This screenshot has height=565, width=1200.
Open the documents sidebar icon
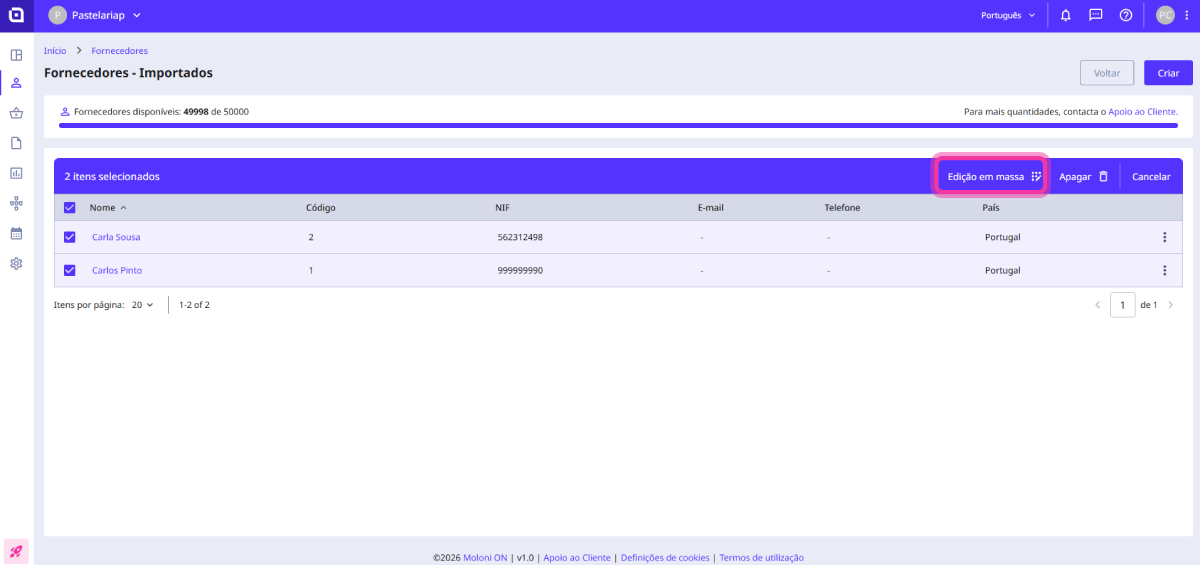16,143
